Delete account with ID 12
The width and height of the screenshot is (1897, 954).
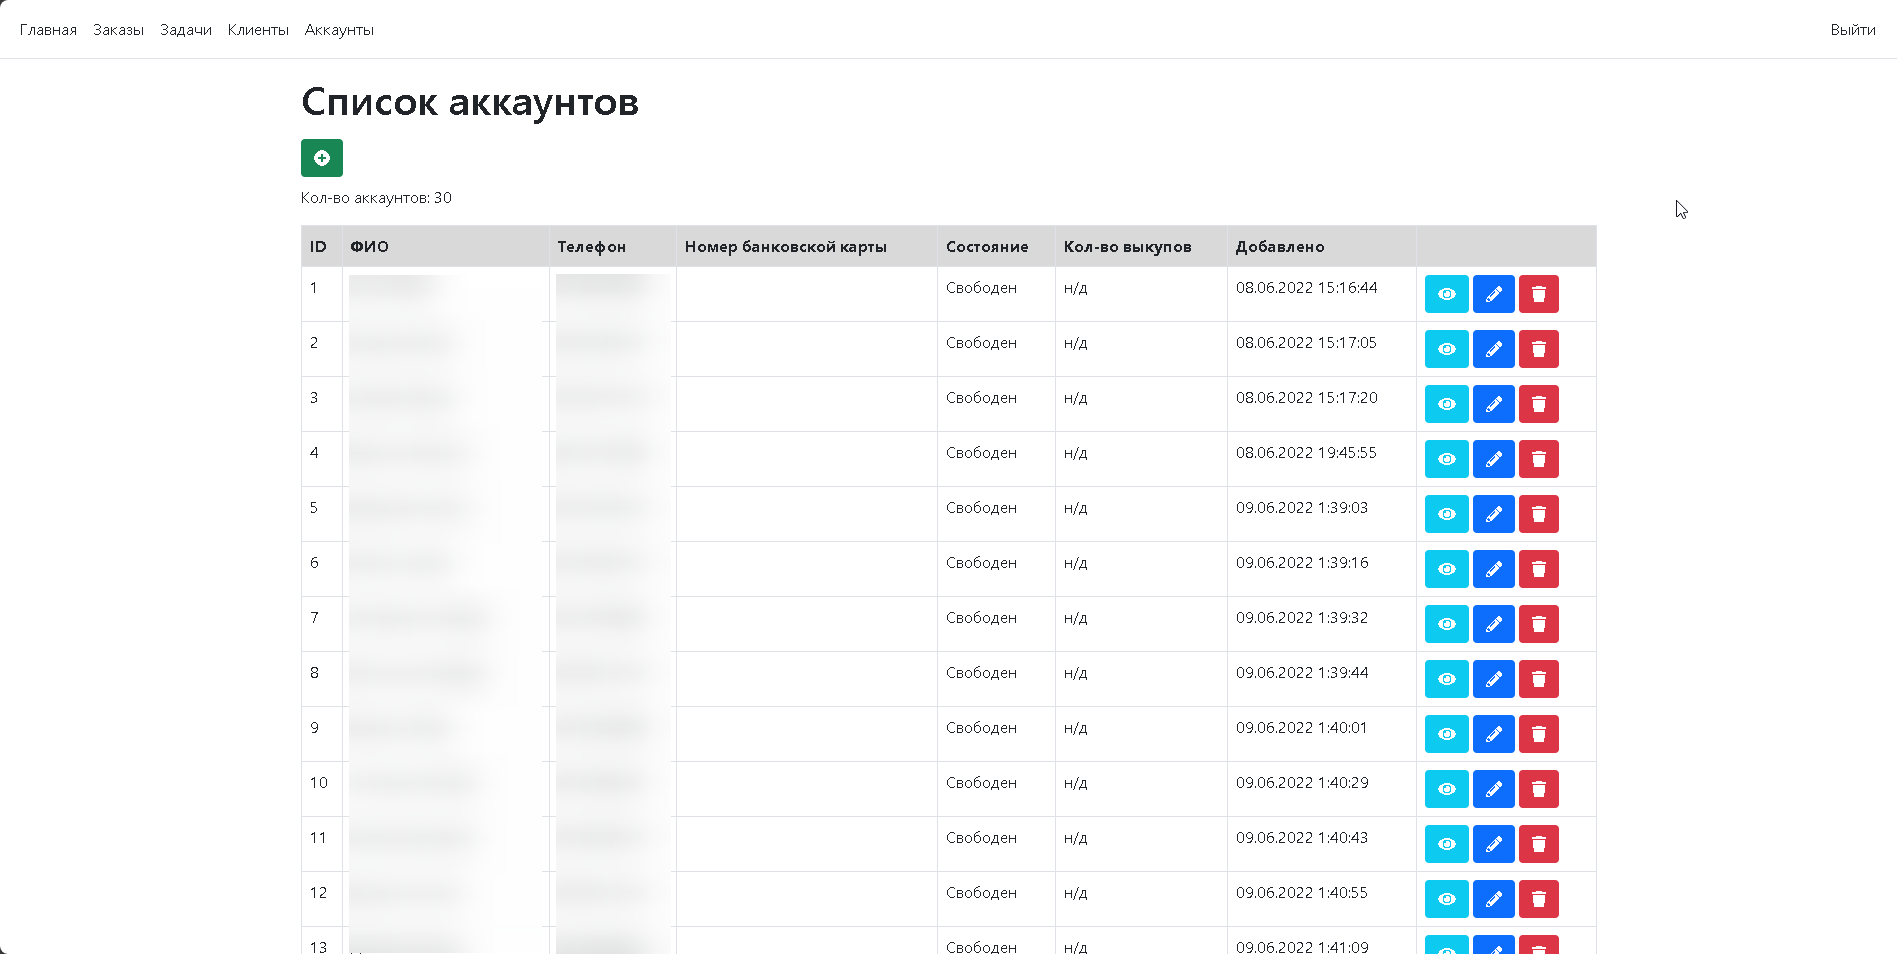click(x=1538, y=899)
